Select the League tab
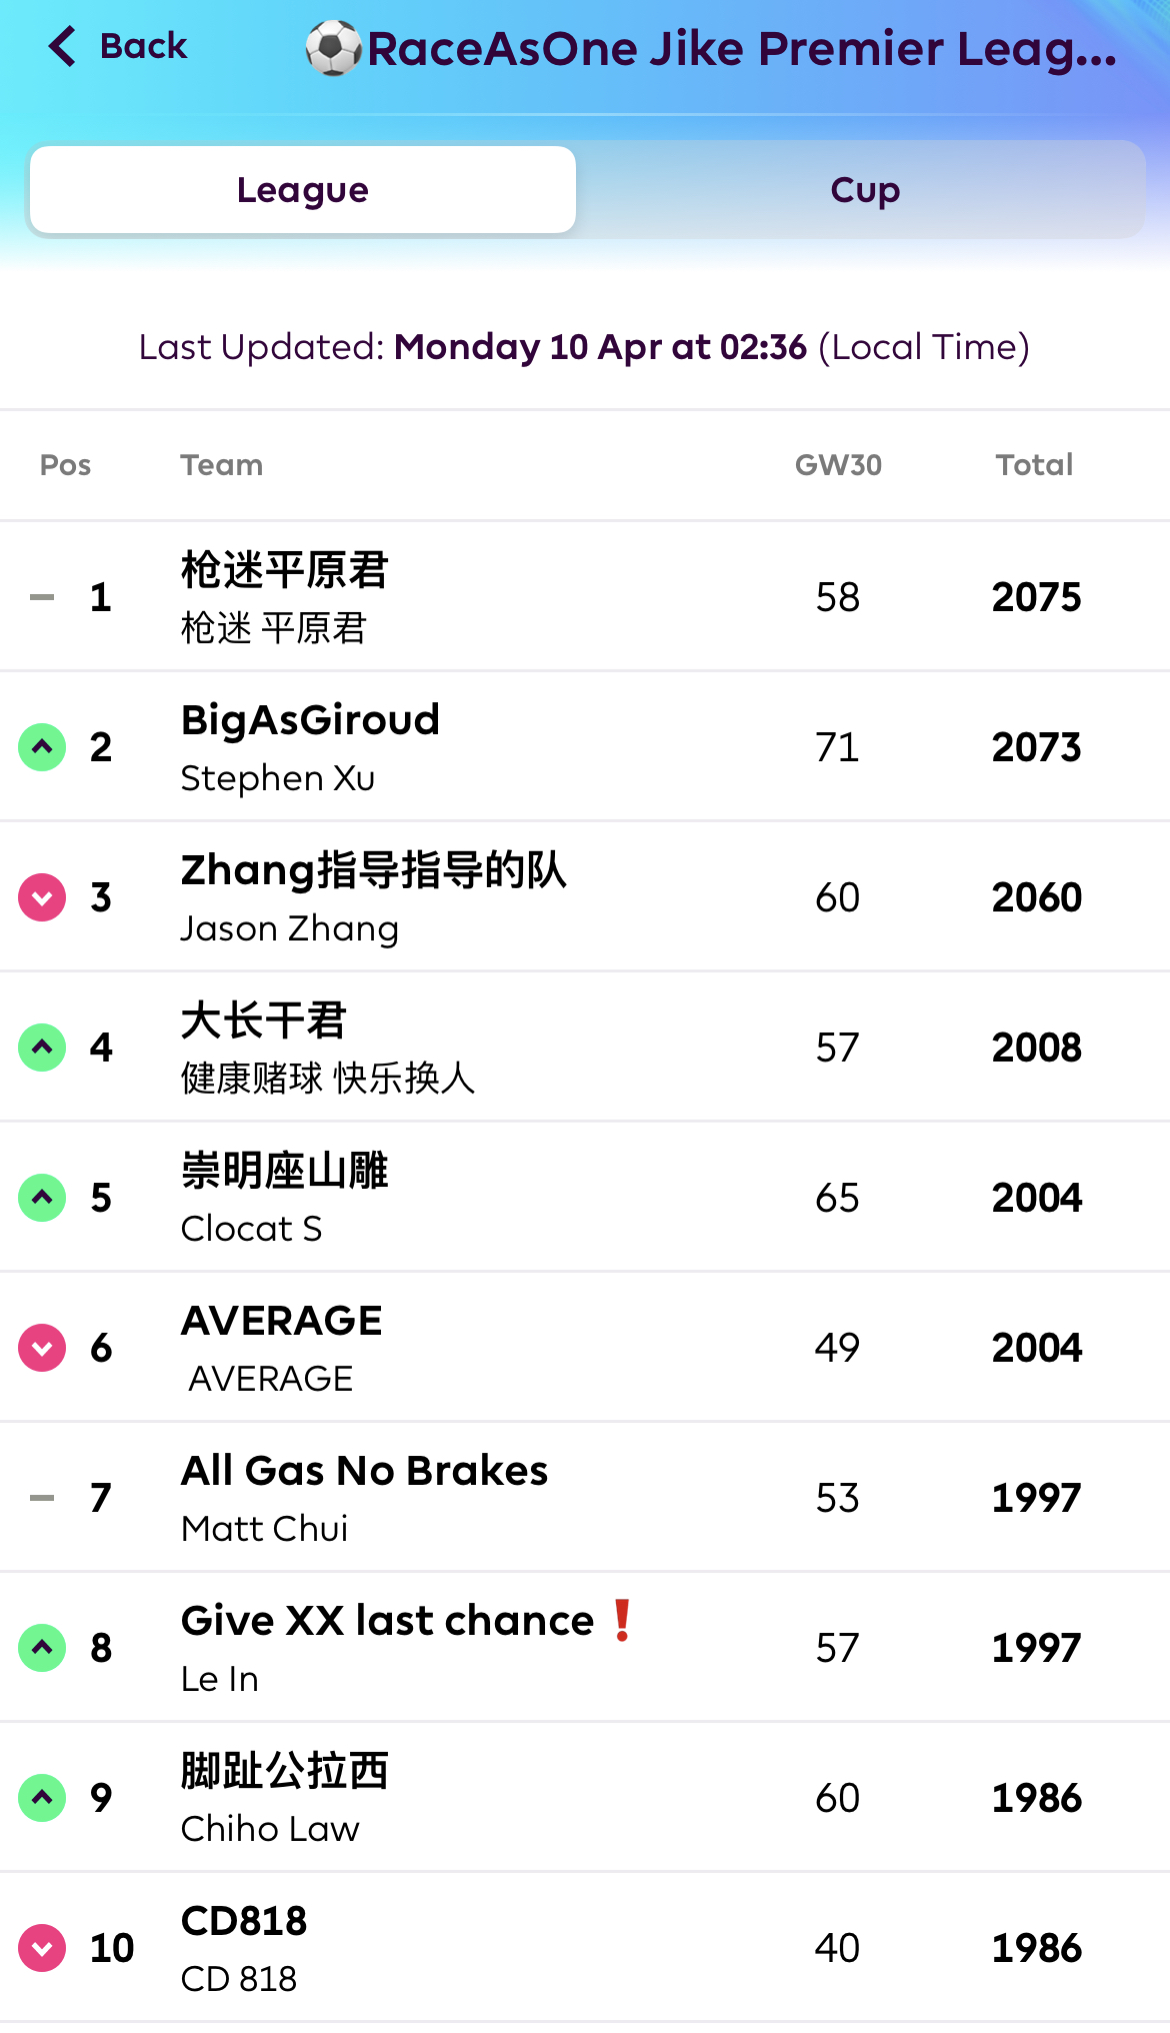Viewport: 1170px width, 2033px height. 303,190
